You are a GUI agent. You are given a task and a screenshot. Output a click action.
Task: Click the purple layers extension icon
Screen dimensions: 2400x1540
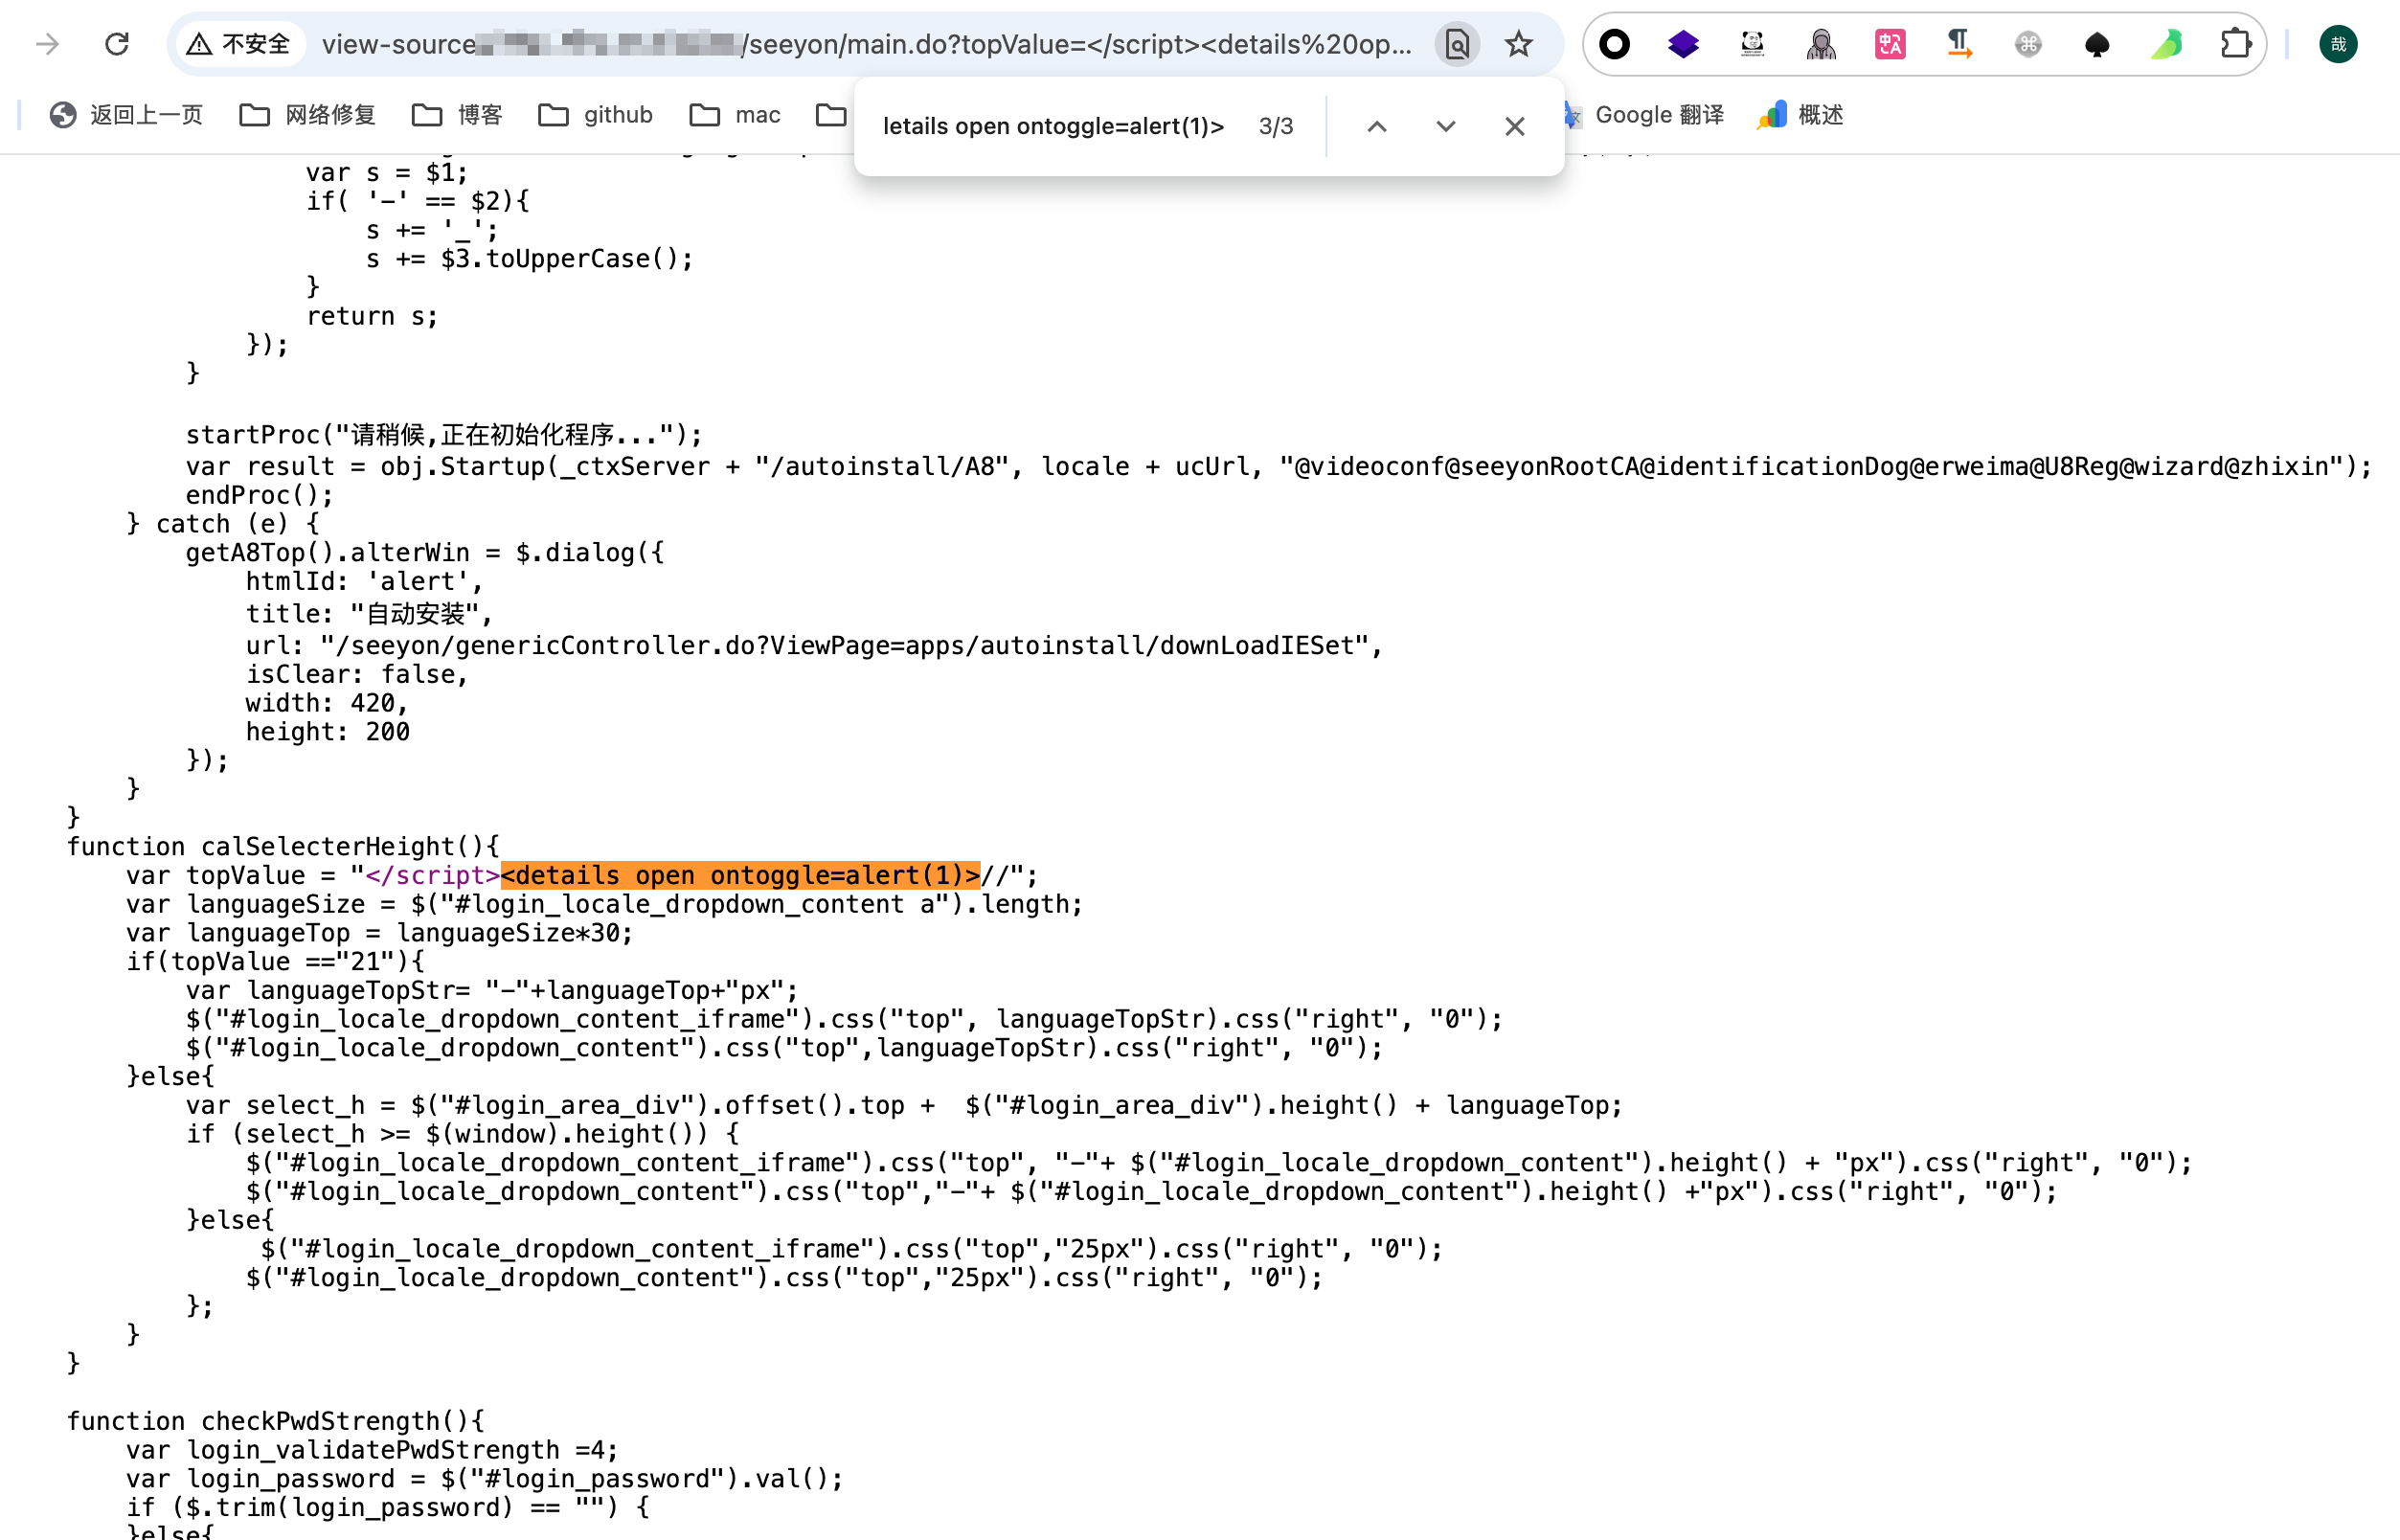pos(1683,44)
